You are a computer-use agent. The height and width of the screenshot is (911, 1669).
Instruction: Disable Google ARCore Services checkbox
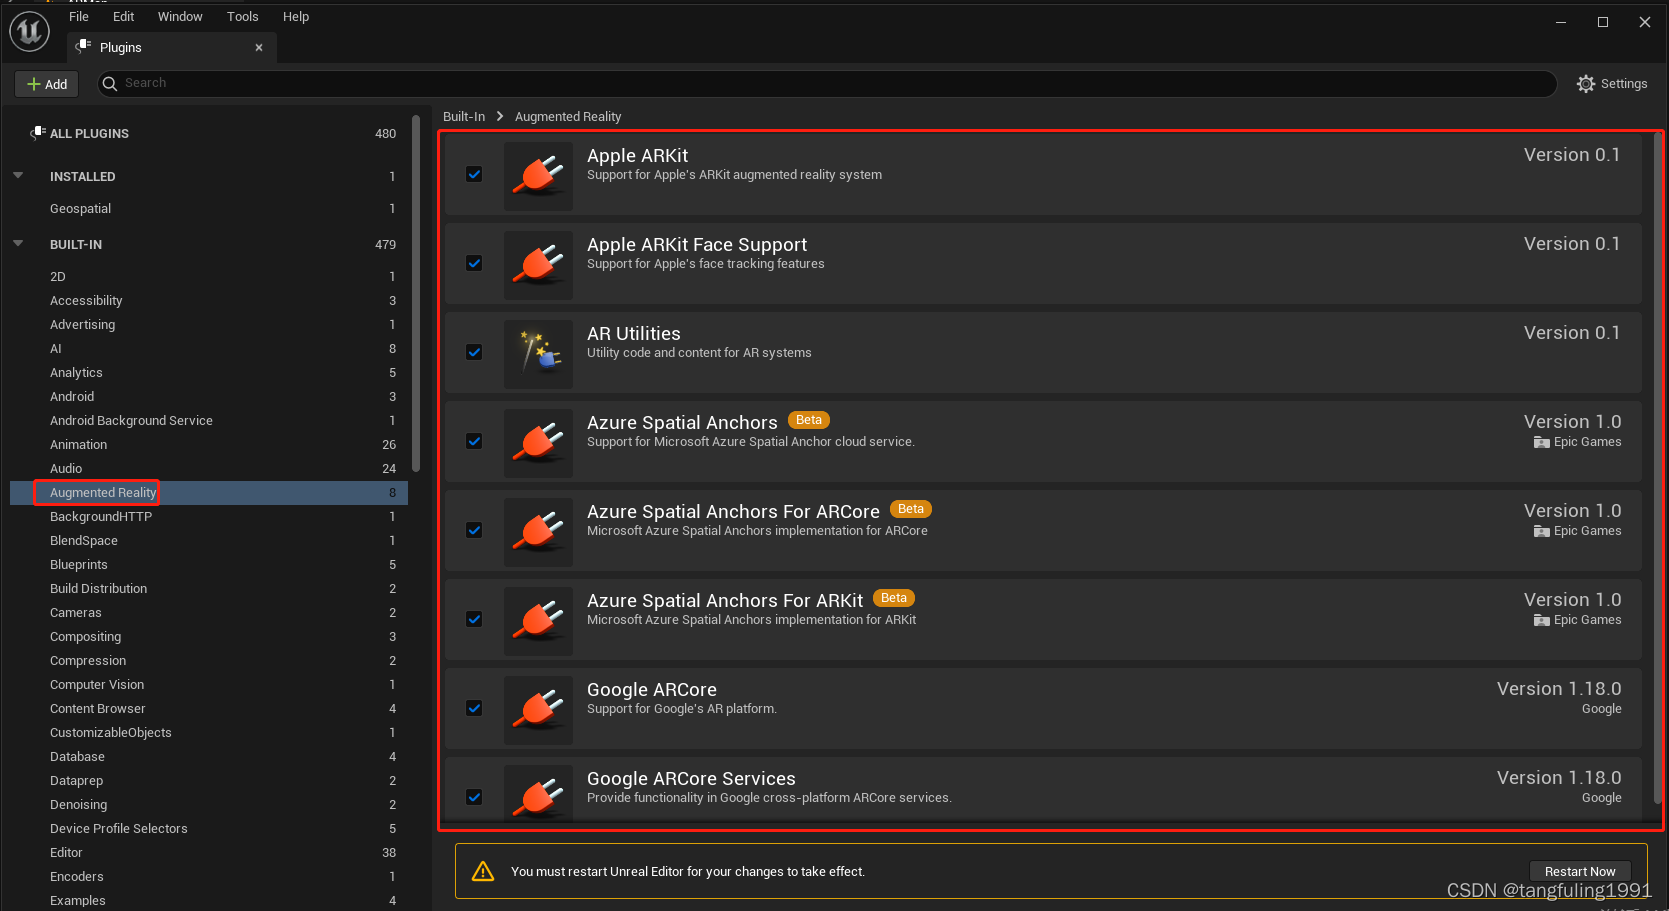tap(474, 797)
